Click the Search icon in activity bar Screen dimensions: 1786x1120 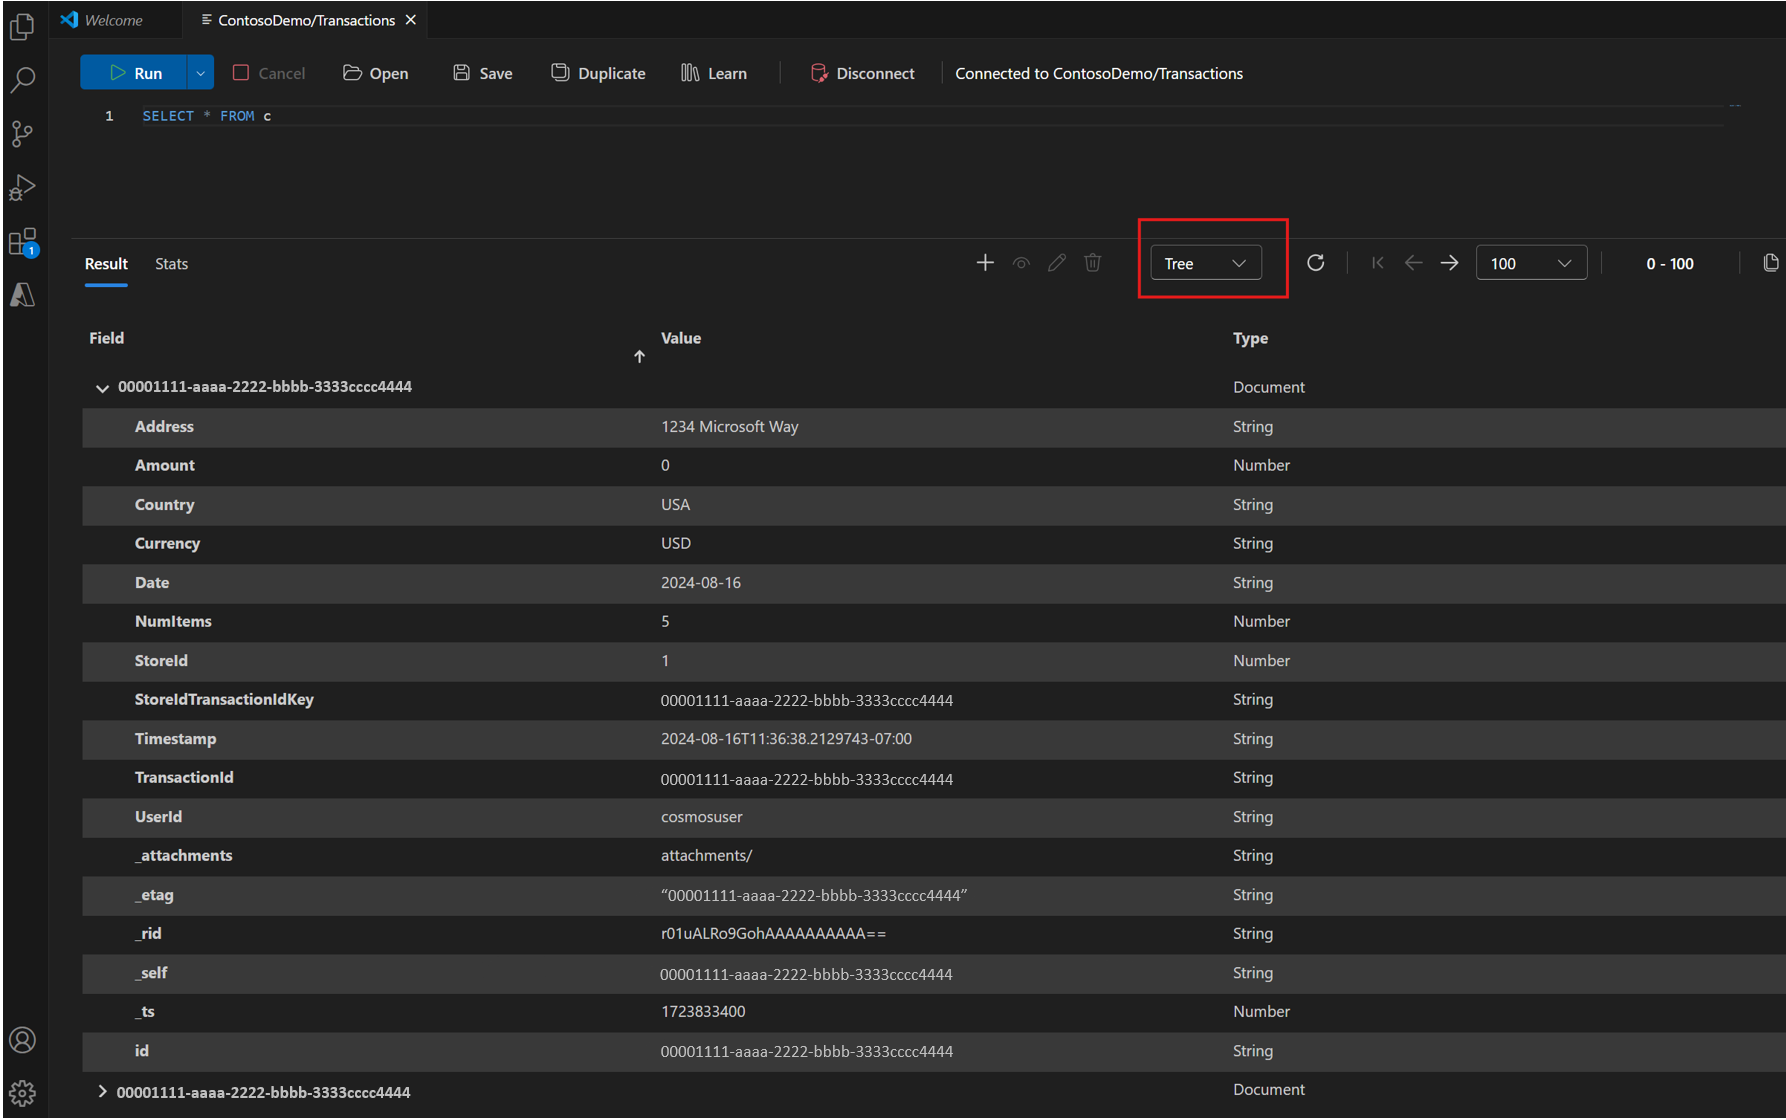point(22,80)
